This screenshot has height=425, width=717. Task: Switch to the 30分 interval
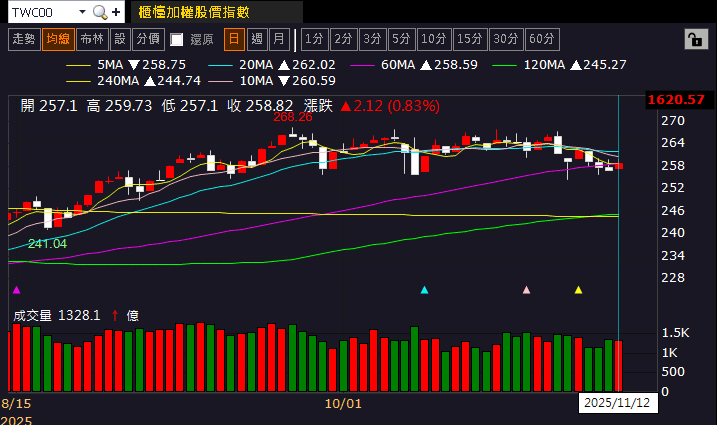pos(506,39)
